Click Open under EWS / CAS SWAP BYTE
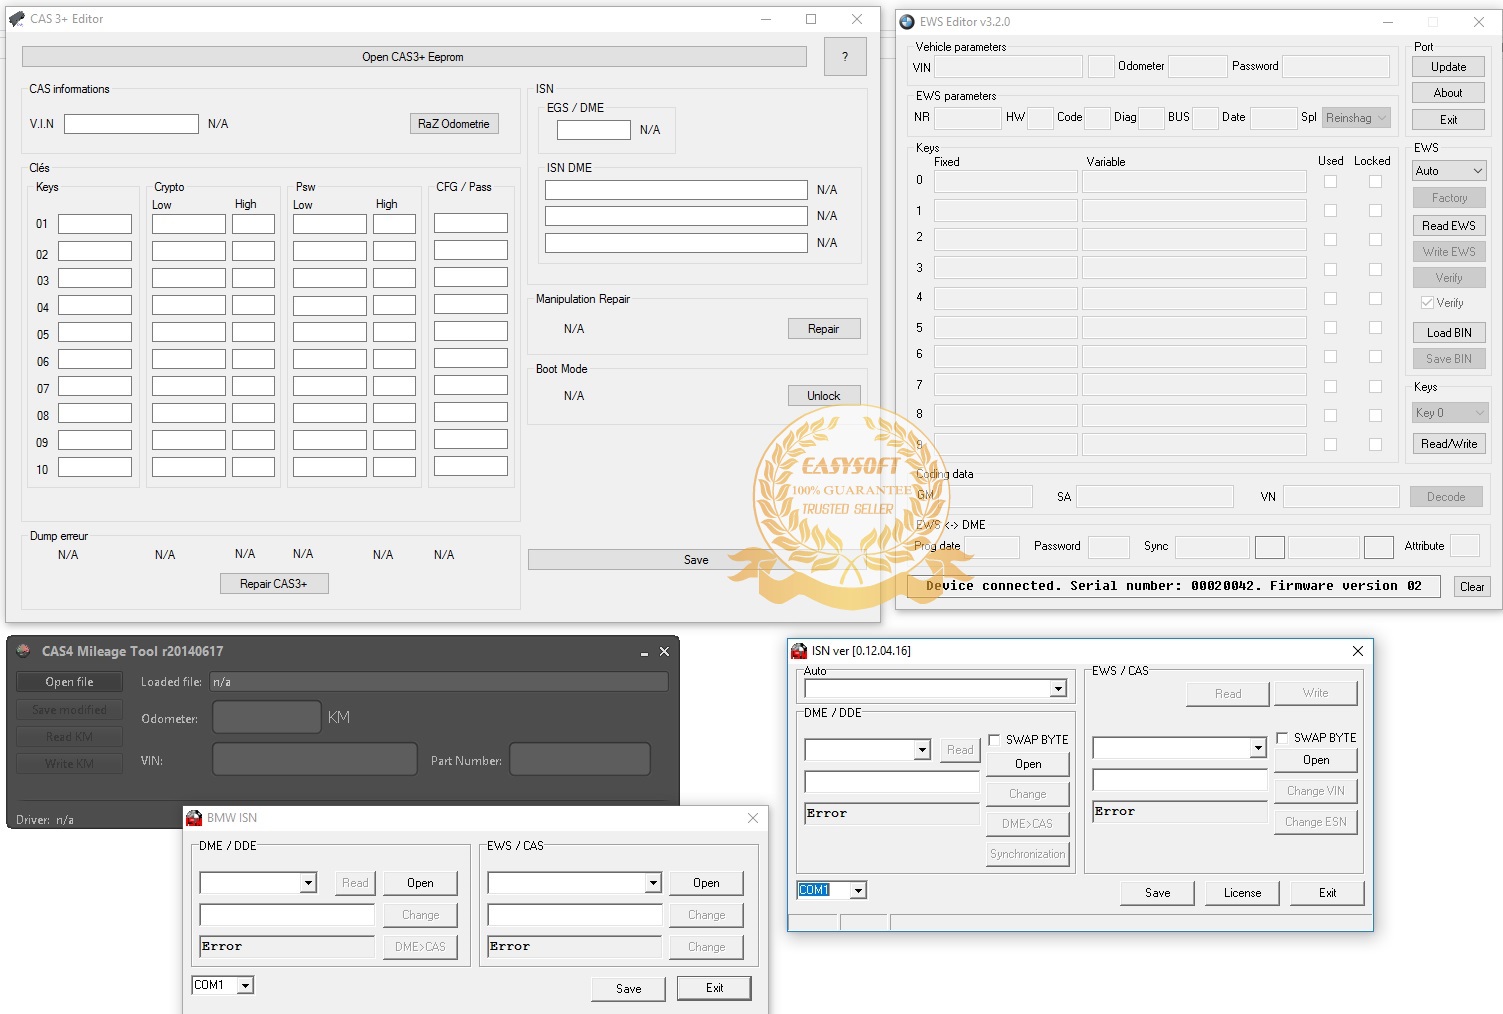 tap(1316, 760)
